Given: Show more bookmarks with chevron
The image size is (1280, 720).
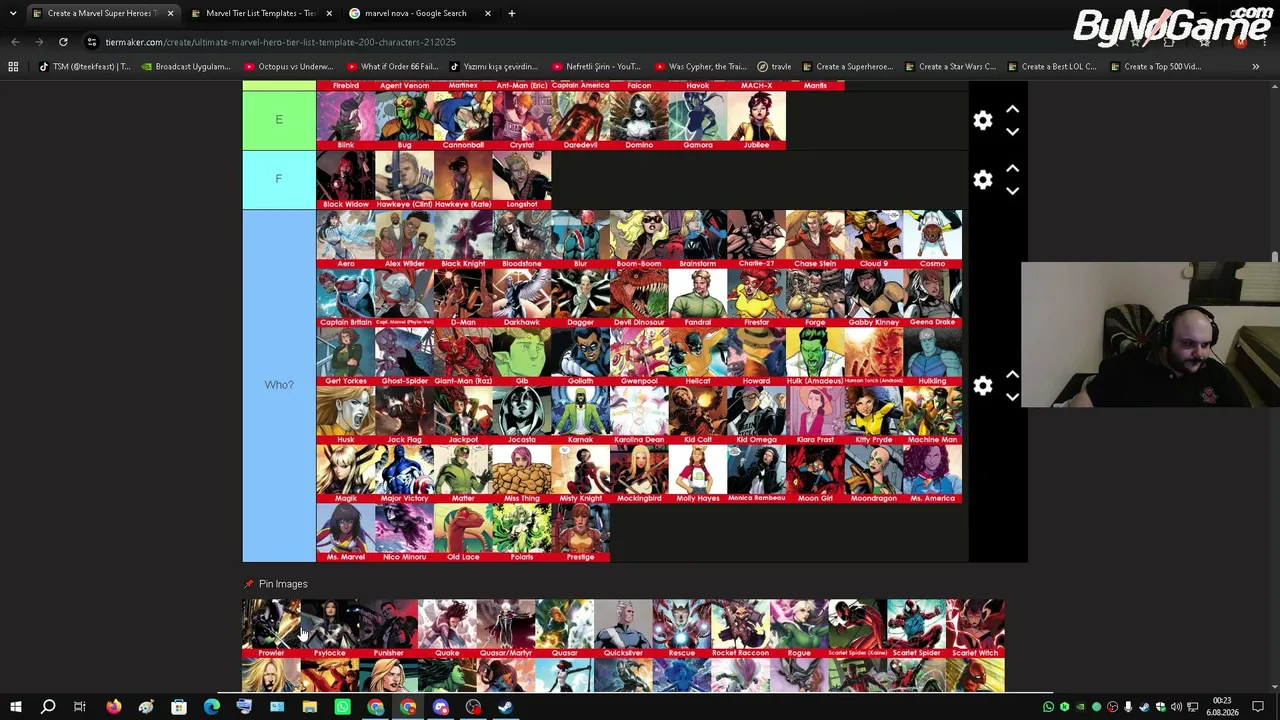Looking at the screenshot, I should coord(1255,67).
